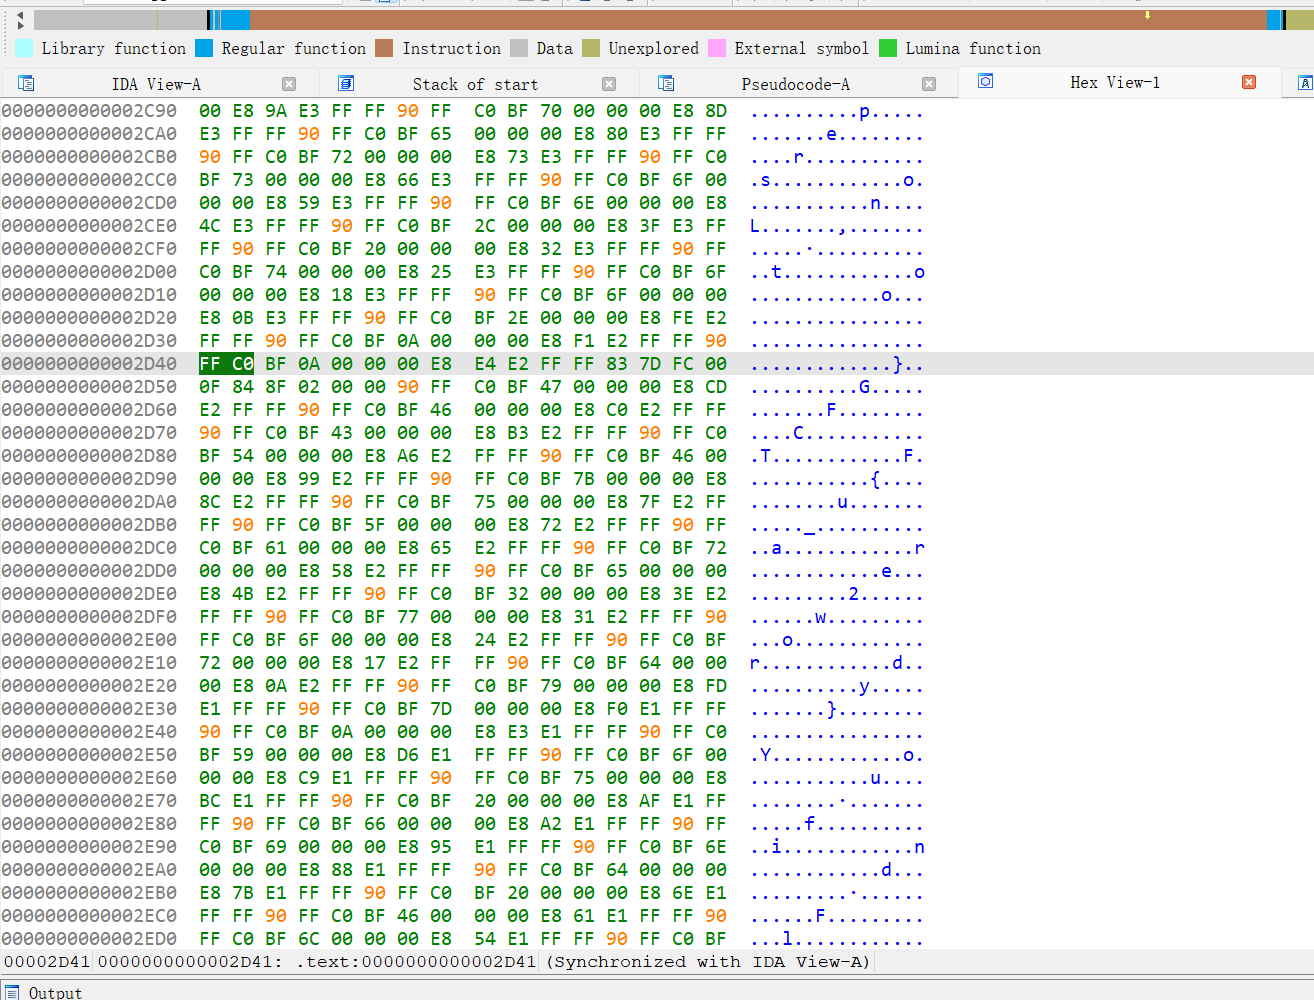Click the 'L' character in the 2CE0 ASCII column
The width and height of the screenshot is (1314, 1000).
coord(755,226)
